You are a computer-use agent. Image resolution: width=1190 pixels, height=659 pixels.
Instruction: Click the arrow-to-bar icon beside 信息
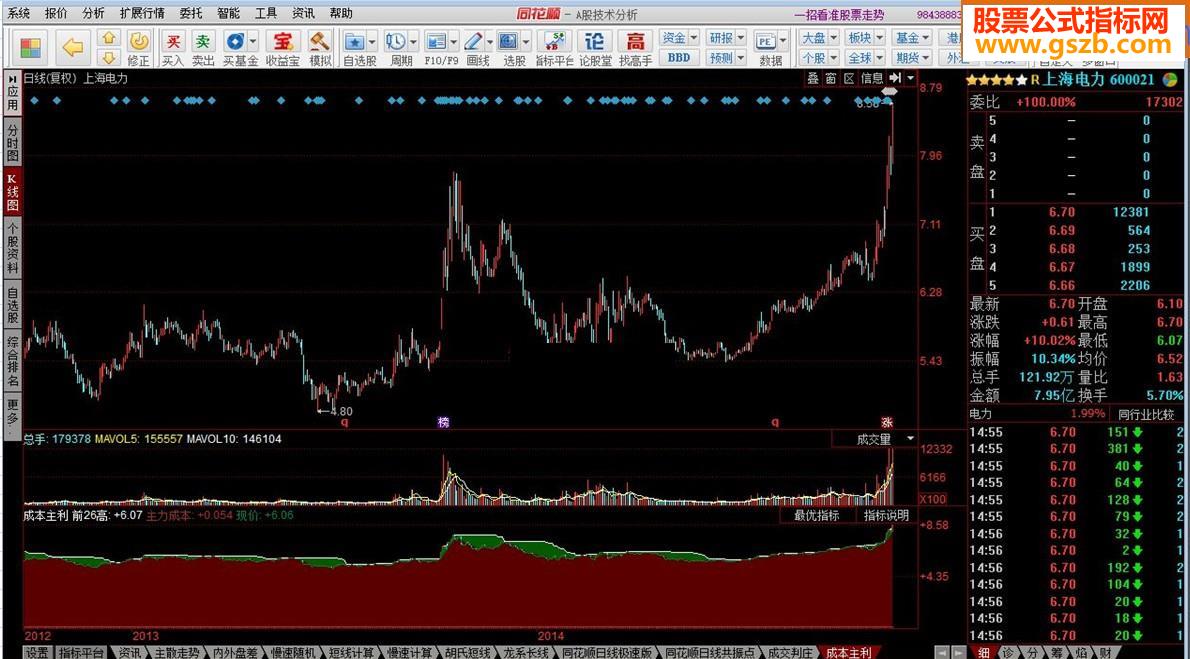point(895,78)
